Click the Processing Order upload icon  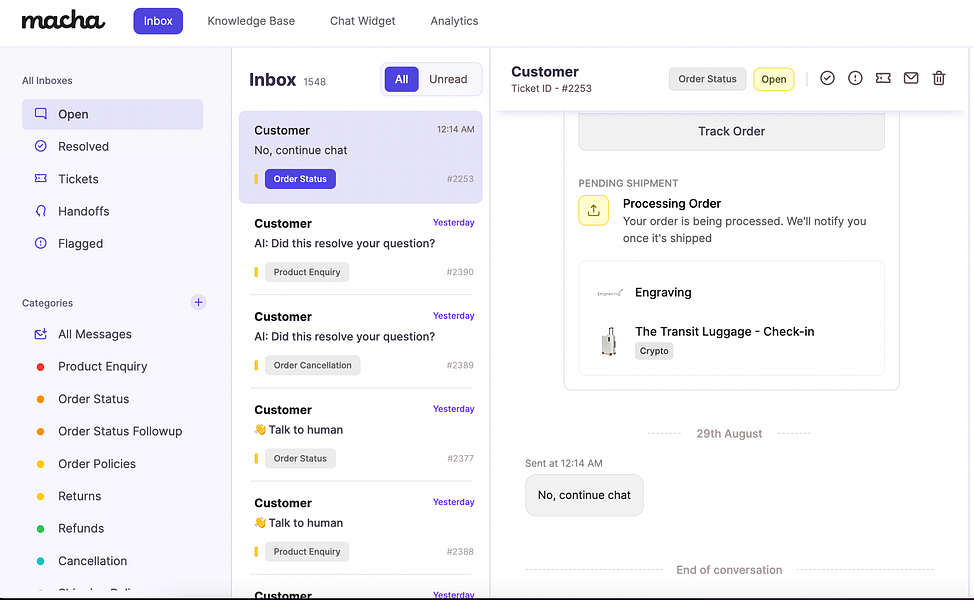tap(593, 211)
